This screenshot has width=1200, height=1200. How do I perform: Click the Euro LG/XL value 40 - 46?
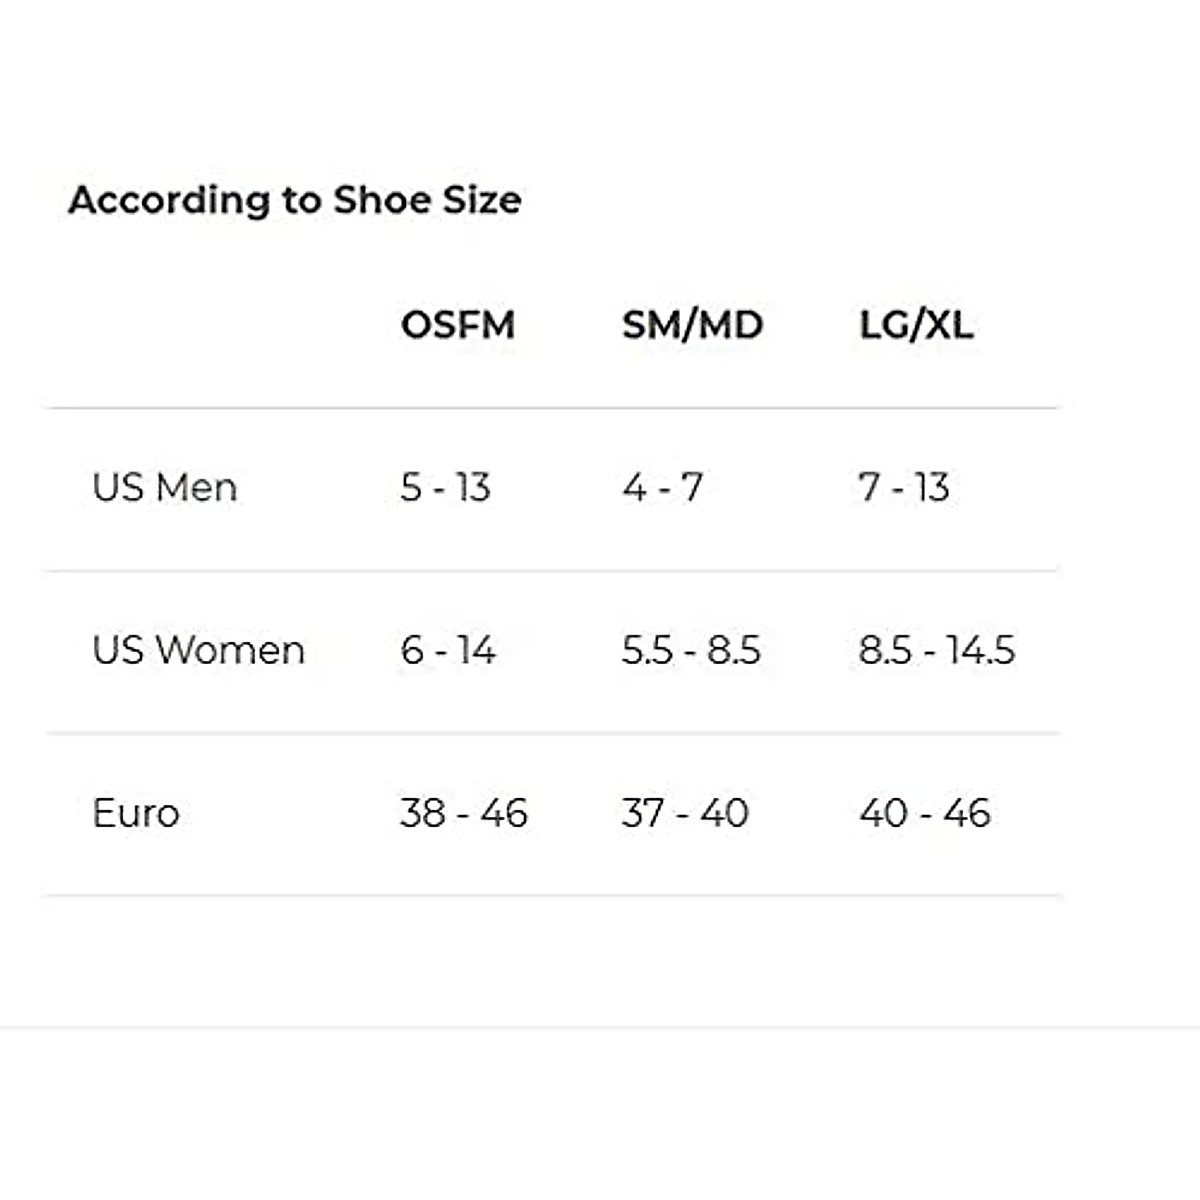925,813
